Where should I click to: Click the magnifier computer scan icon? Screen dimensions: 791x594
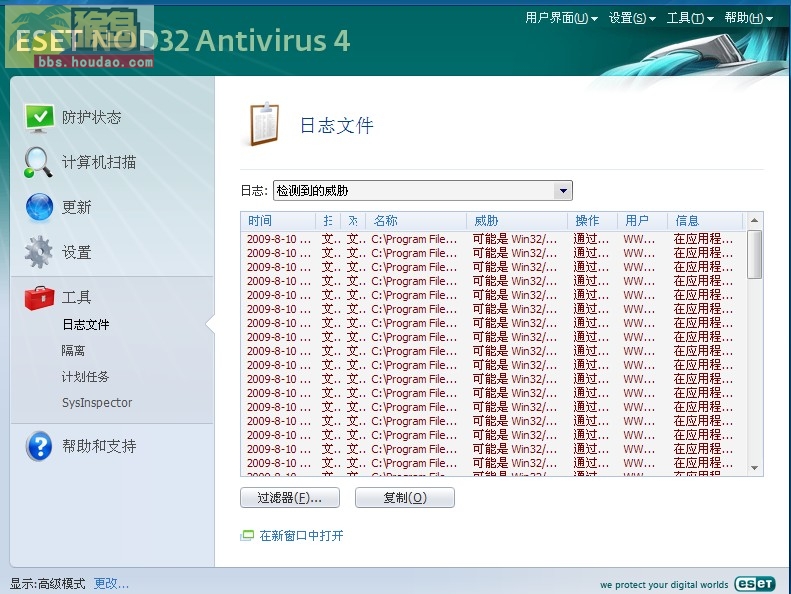(x=38, y=163)
